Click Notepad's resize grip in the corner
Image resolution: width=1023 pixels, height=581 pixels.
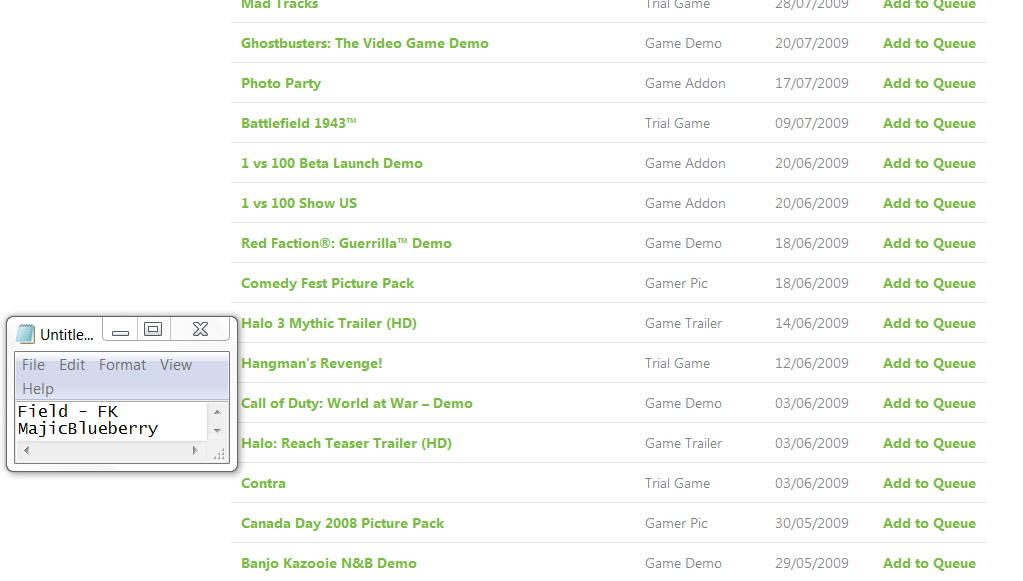tap(219, 454)
